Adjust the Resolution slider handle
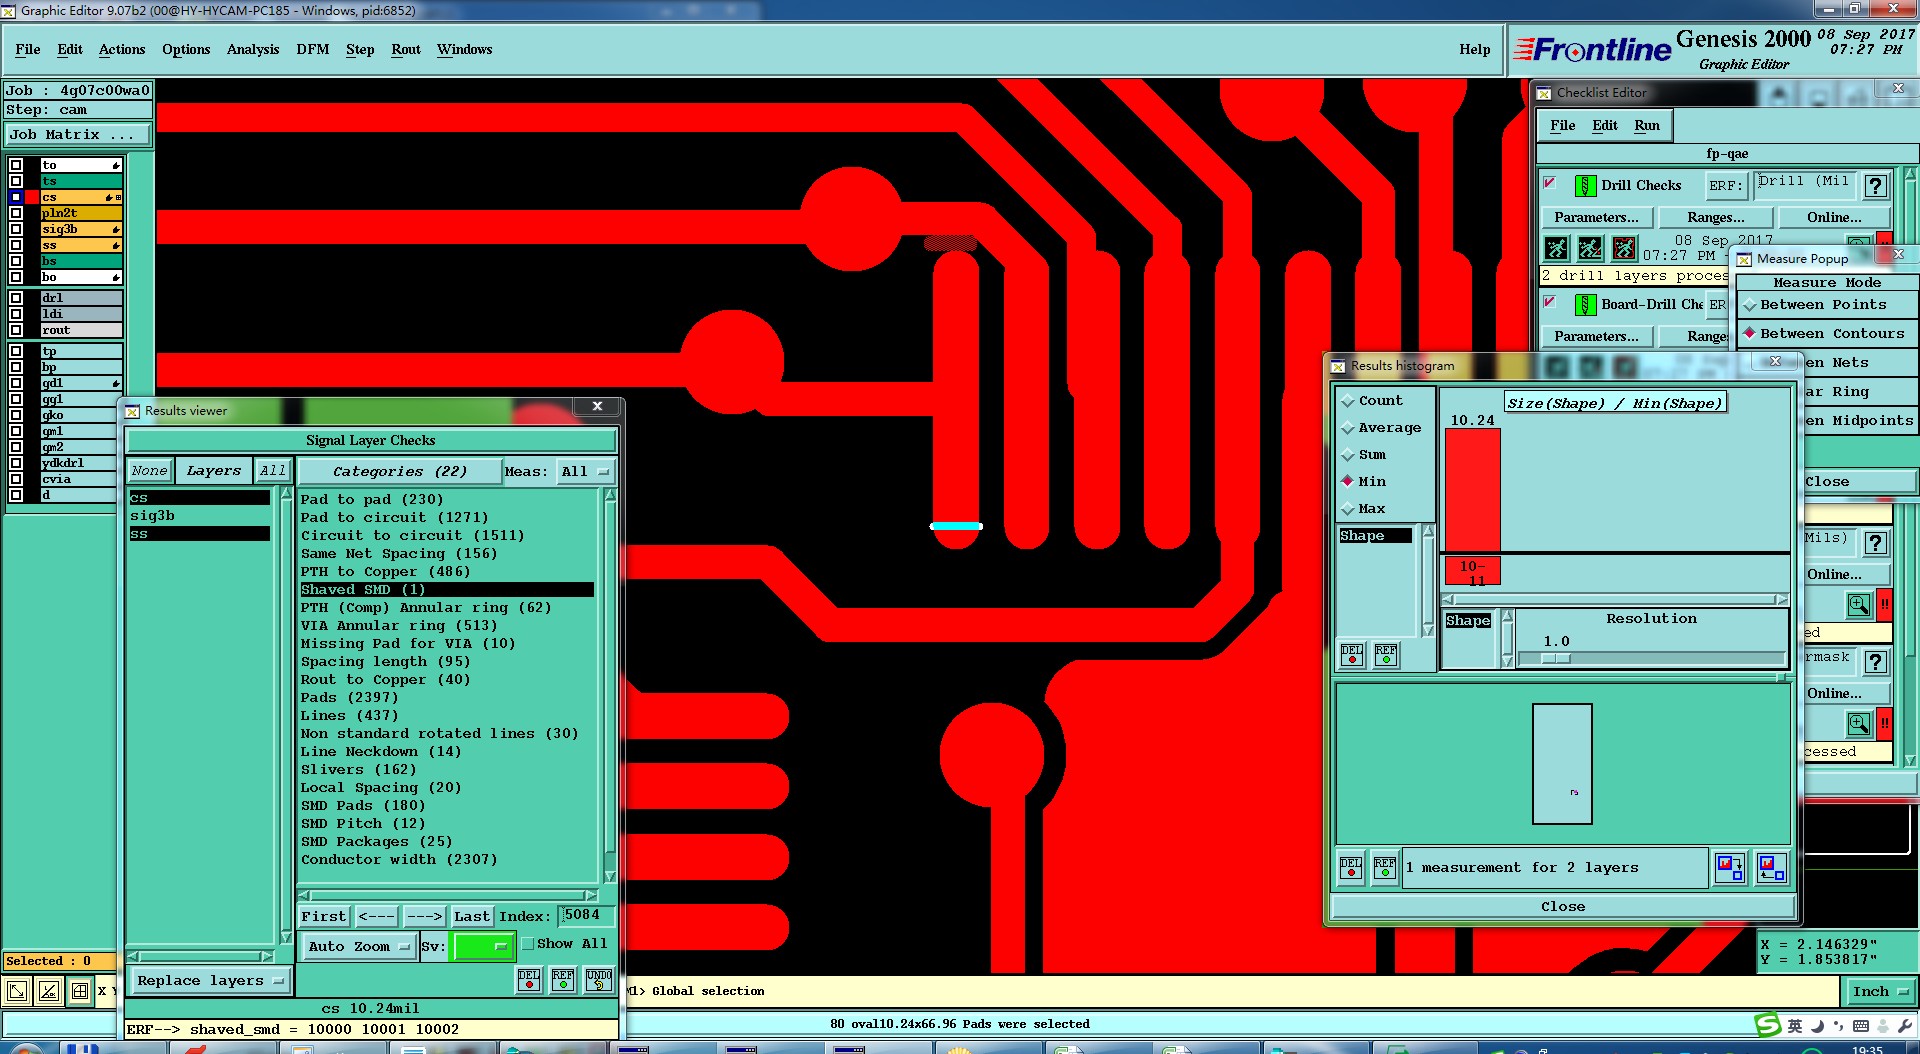This screenshot has width=1920, height=1054. click(x=1555, y=658)
